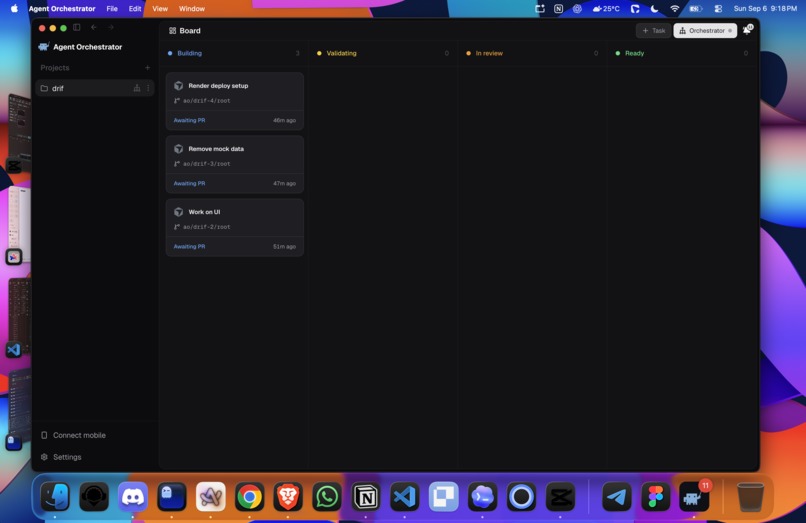Click the Notion menu bar icon
This screenshot has height=523, width=806.
pos(558,8)
